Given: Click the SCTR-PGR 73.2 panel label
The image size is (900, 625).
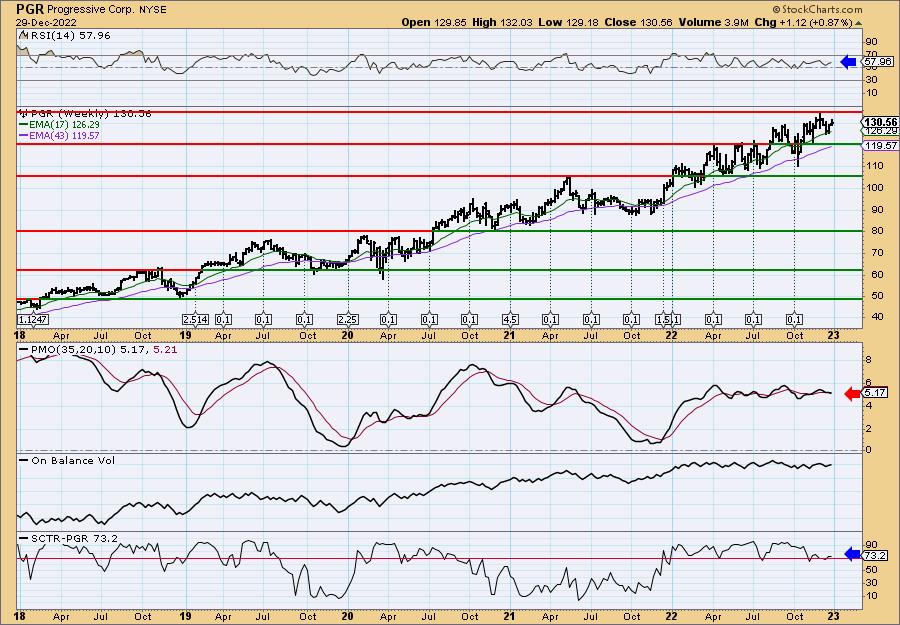Looking at the screenshot, I should coord(68,538).
